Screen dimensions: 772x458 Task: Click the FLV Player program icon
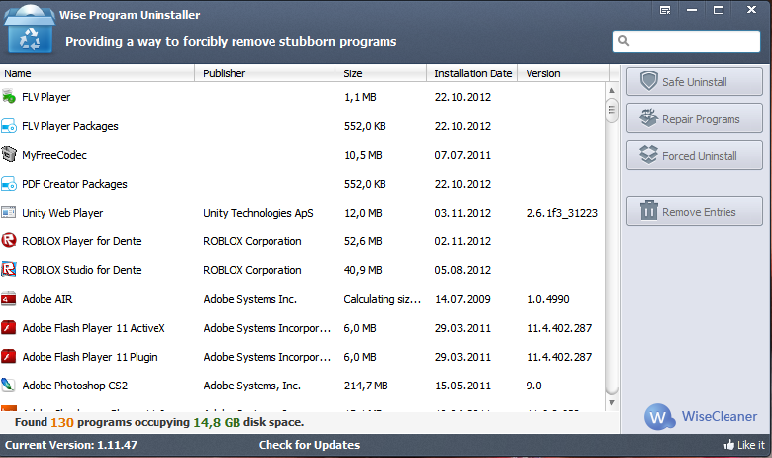coord(10,98)
